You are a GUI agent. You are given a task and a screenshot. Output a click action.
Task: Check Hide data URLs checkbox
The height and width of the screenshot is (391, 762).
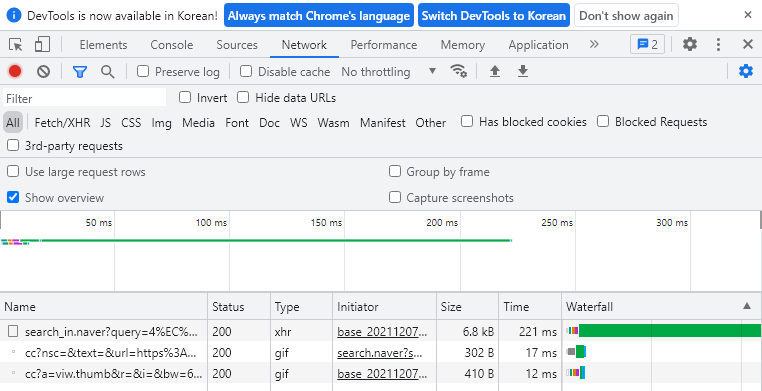pyautogui.click(x=243, y=98)
